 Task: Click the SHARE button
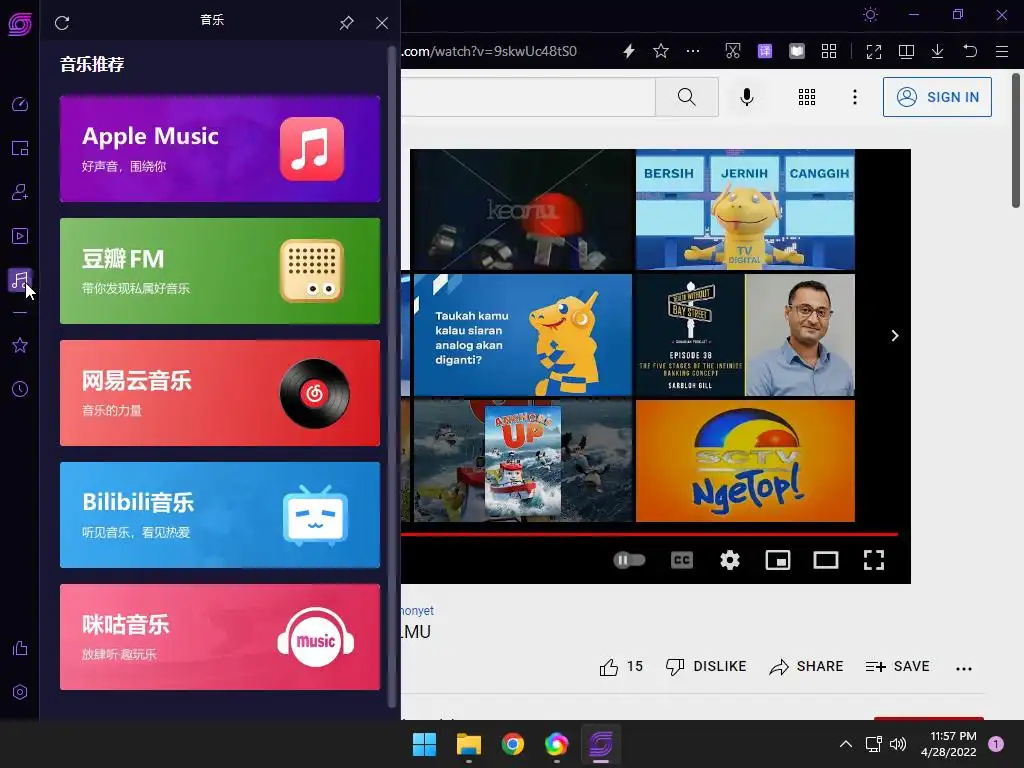pos(806,667)
